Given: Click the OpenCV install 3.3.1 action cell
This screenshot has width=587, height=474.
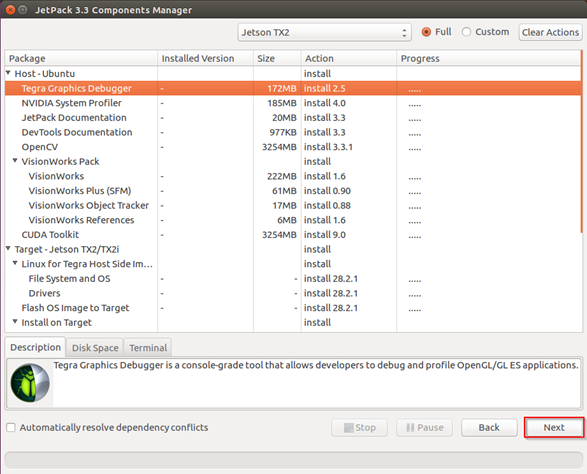Looking at the screenshot, I should (x=349, y=147).
